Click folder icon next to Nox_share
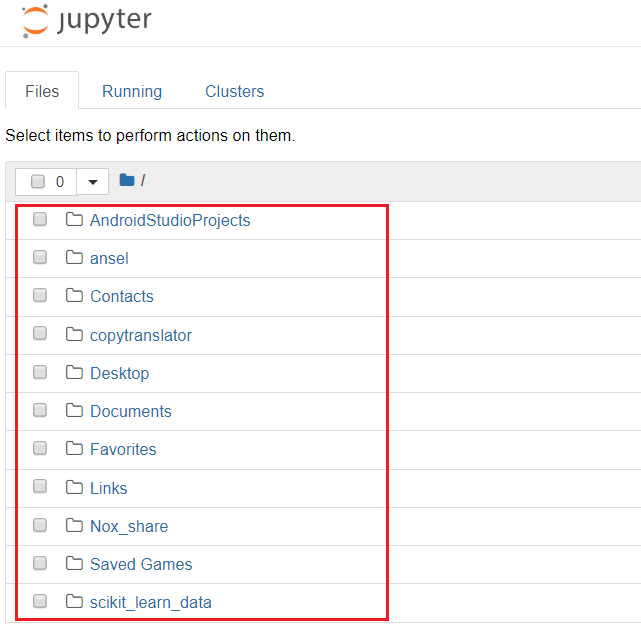The width and height of the screenshot is (641, 624). click(74, 525)
